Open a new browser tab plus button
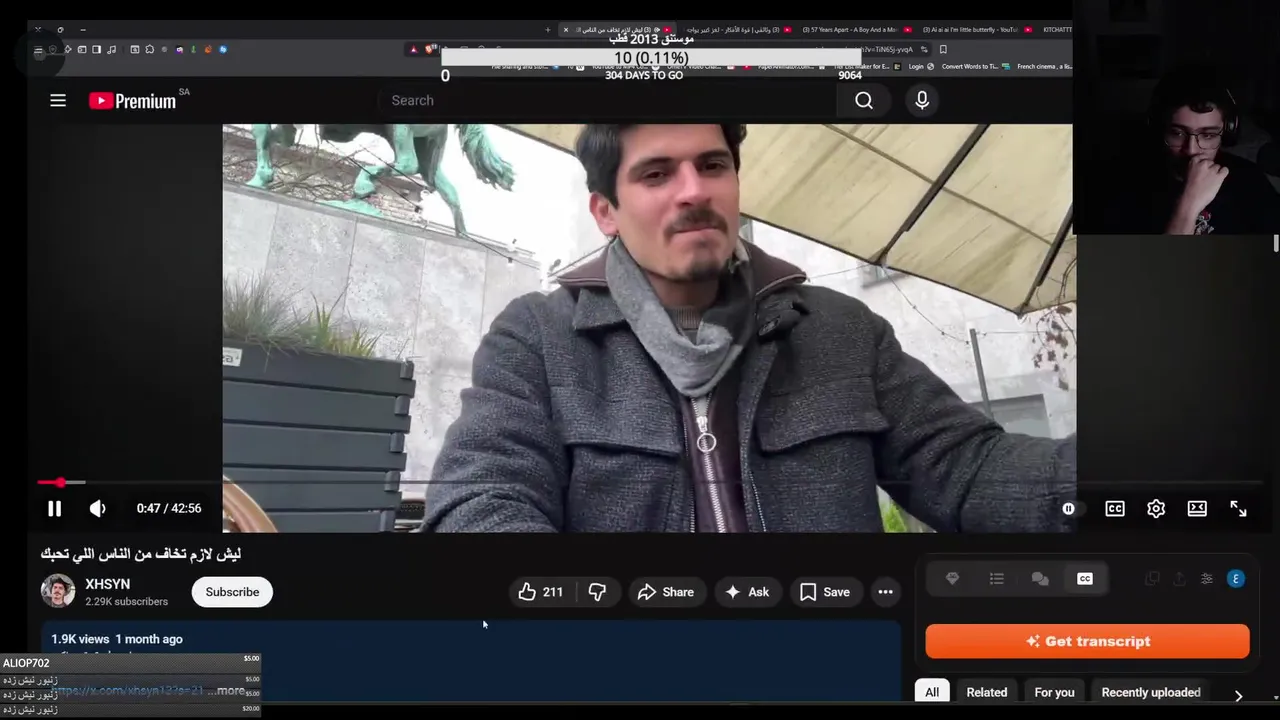The image size is (1280, 720). tap(547, 30)
